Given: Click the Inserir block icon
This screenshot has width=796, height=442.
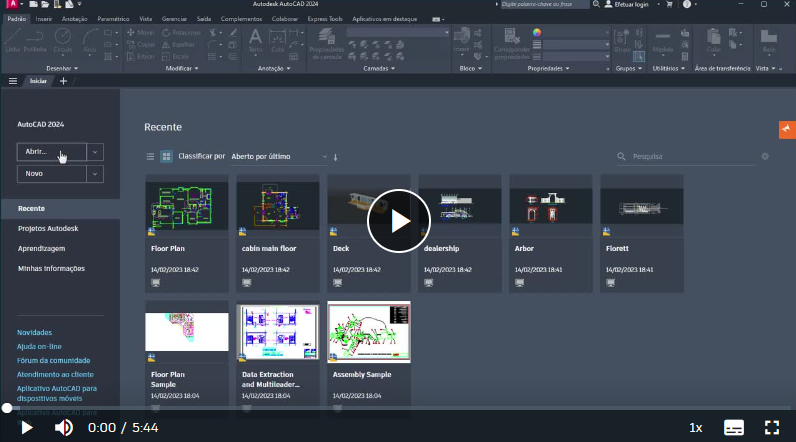Looking at the screenshot, I should click(461, 40).
